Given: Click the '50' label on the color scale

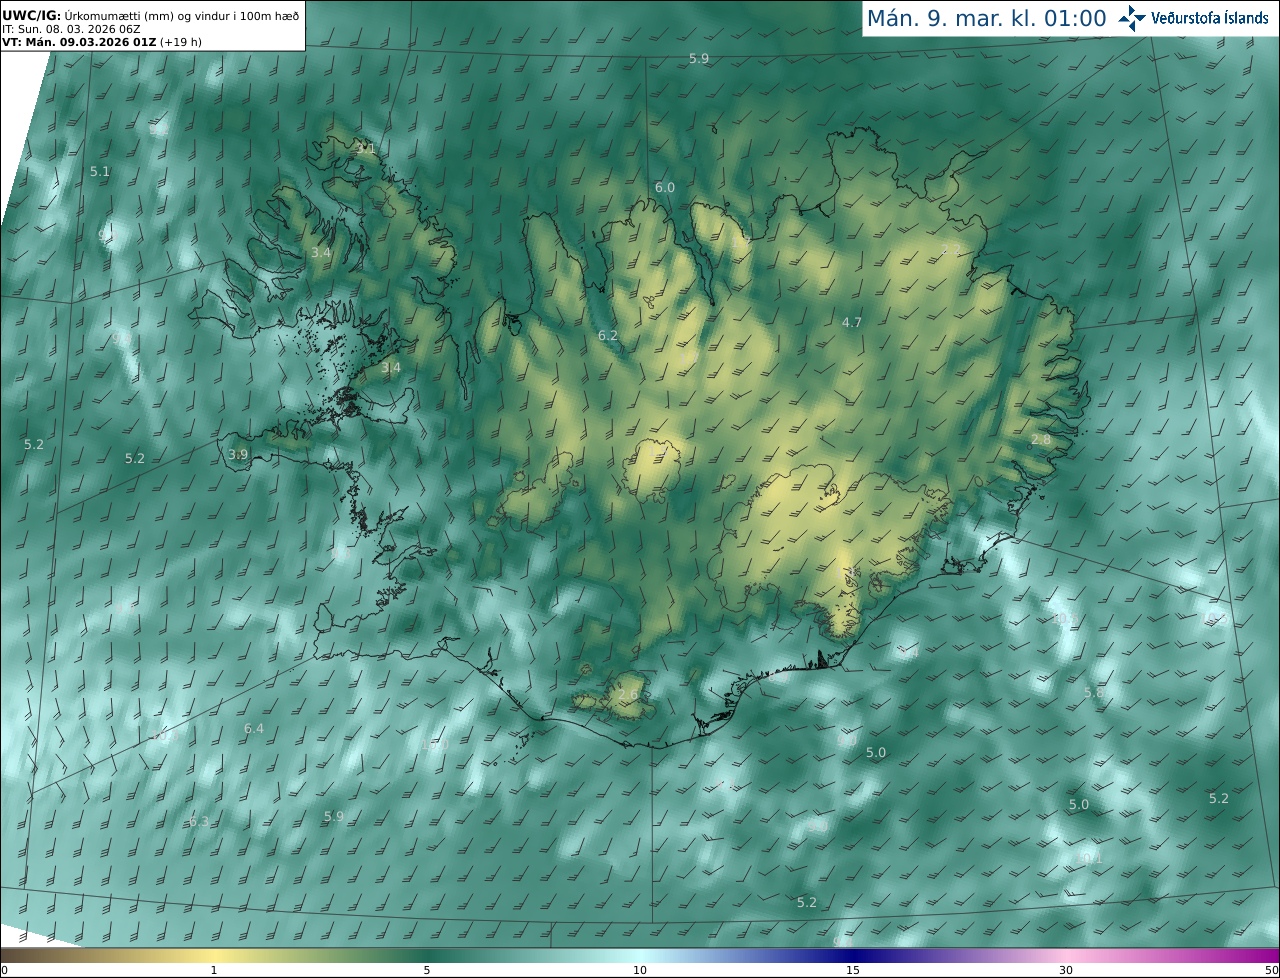Looking at the screenshot, I should 1271,970.
